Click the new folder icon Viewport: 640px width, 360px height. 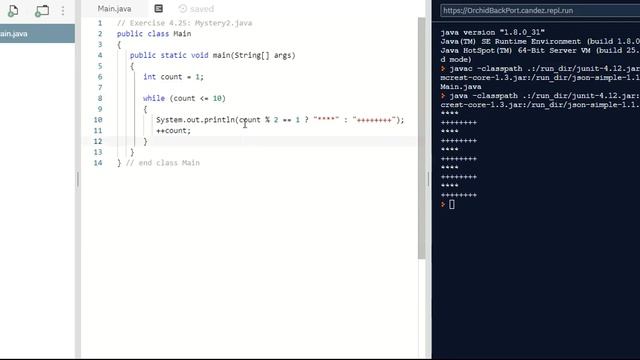[42, 11]
